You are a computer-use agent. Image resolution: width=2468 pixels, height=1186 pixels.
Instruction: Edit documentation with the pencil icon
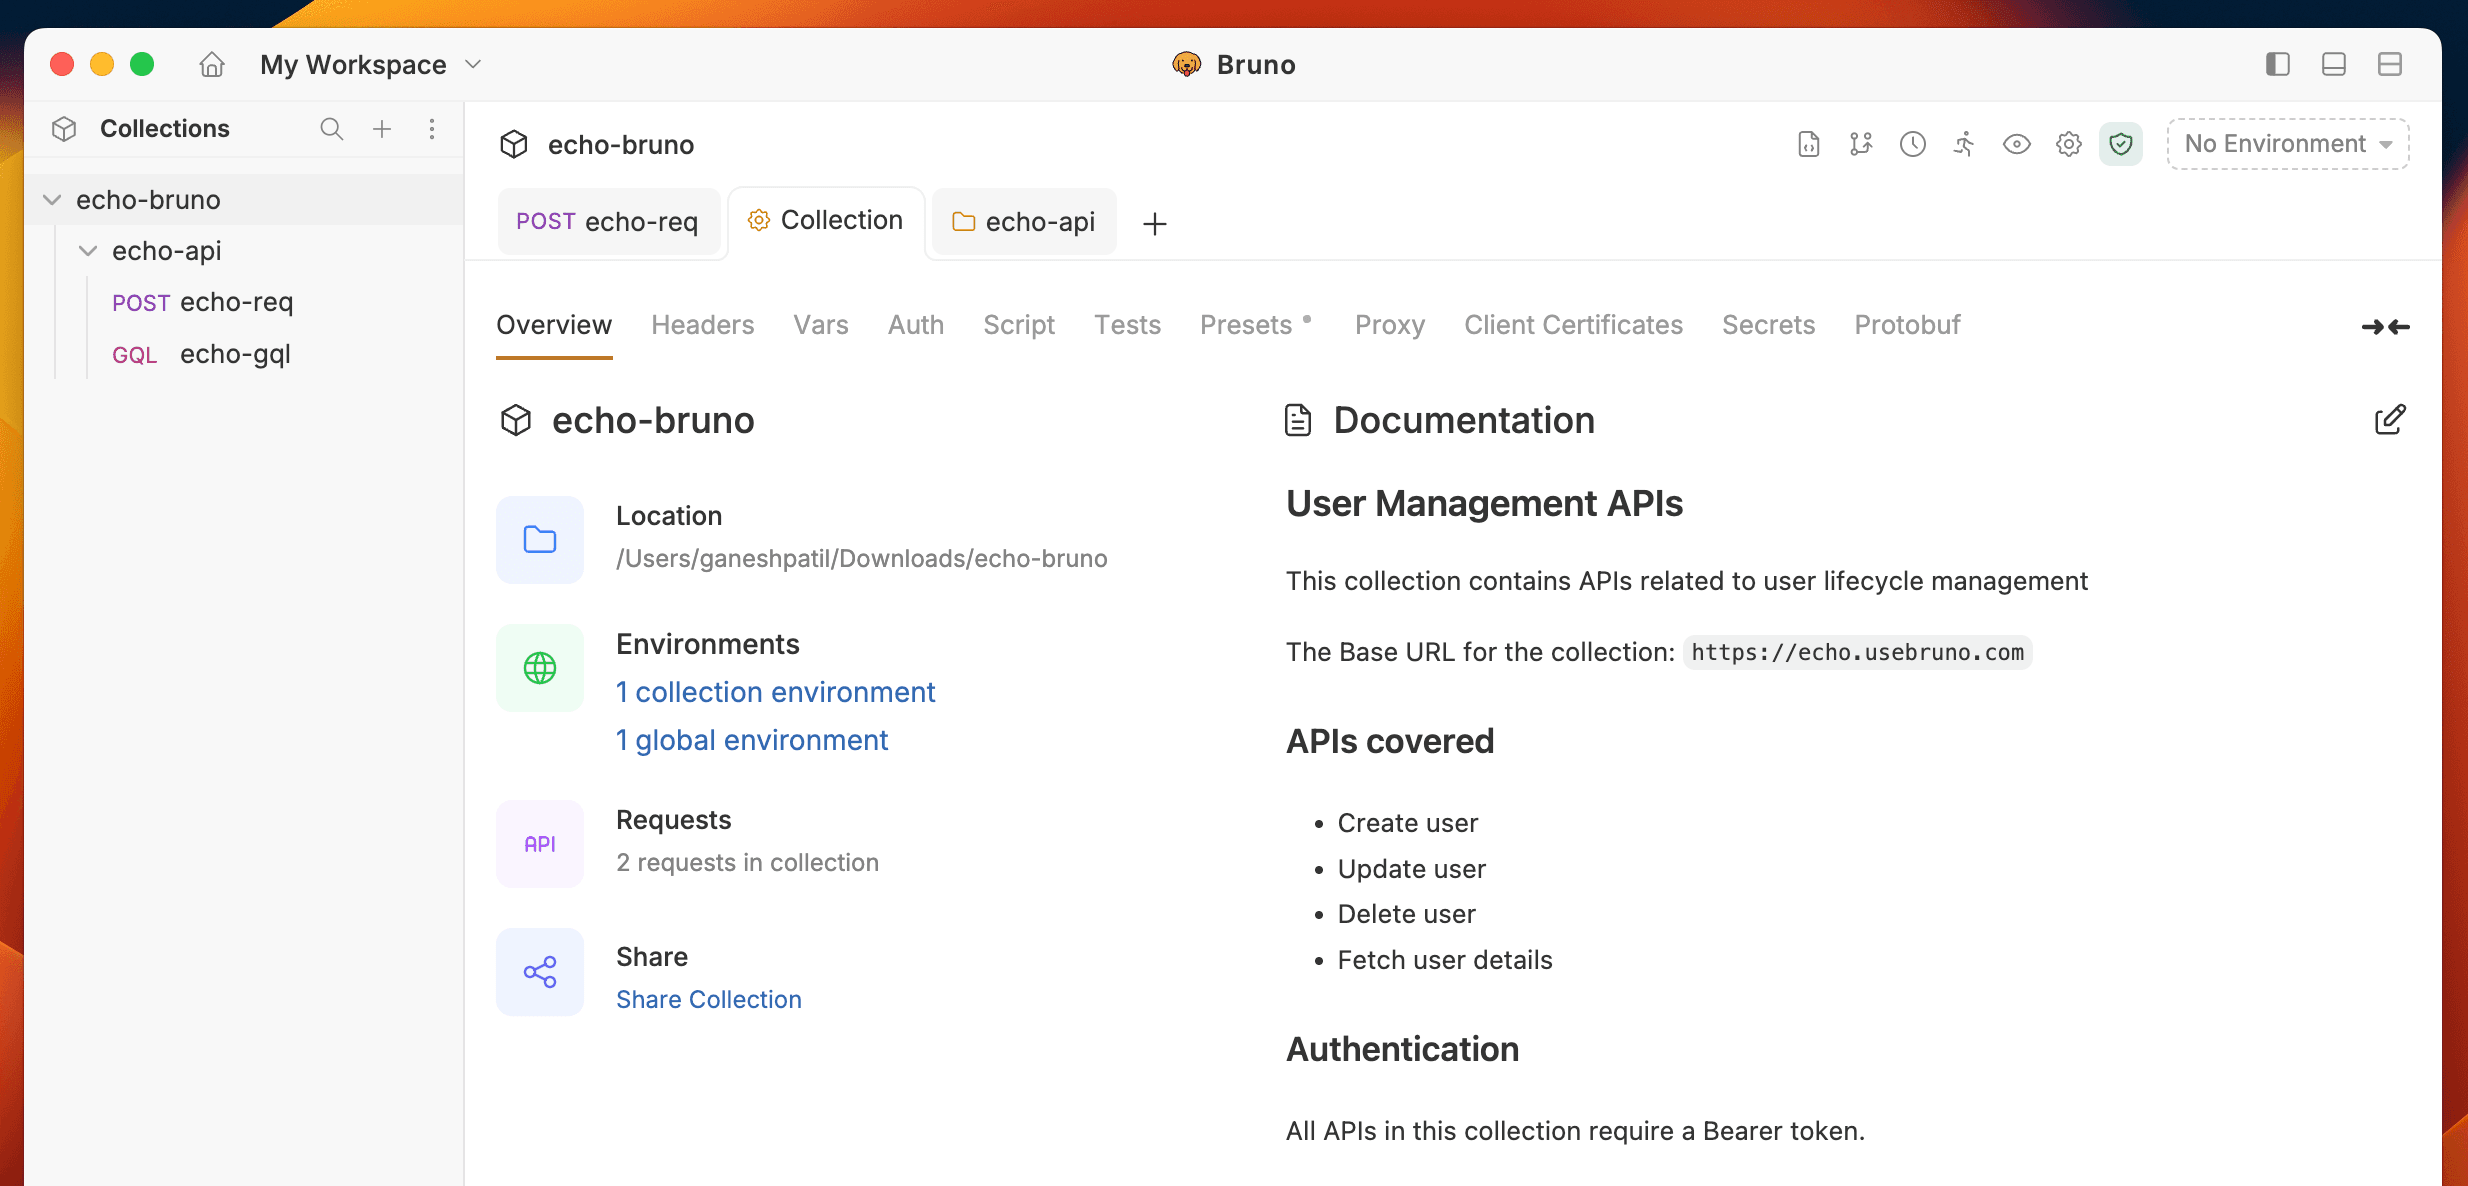pos(2389,420)
